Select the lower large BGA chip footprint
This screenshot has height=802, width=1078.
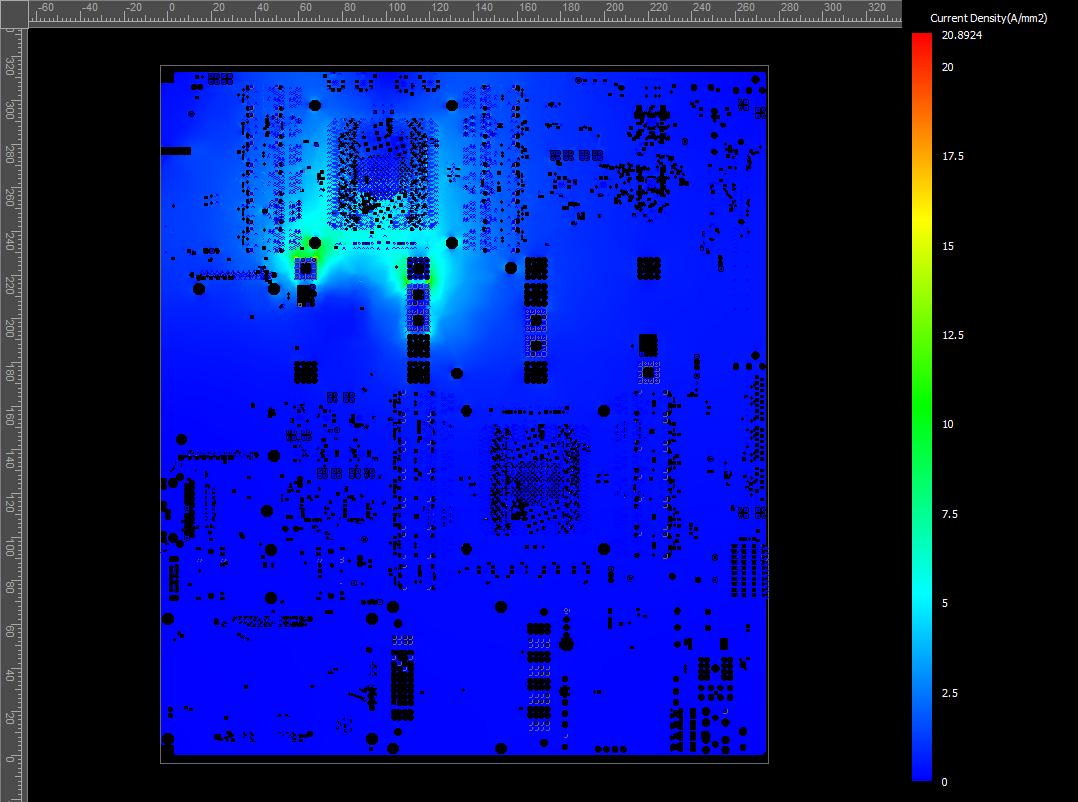click(535, 479)
